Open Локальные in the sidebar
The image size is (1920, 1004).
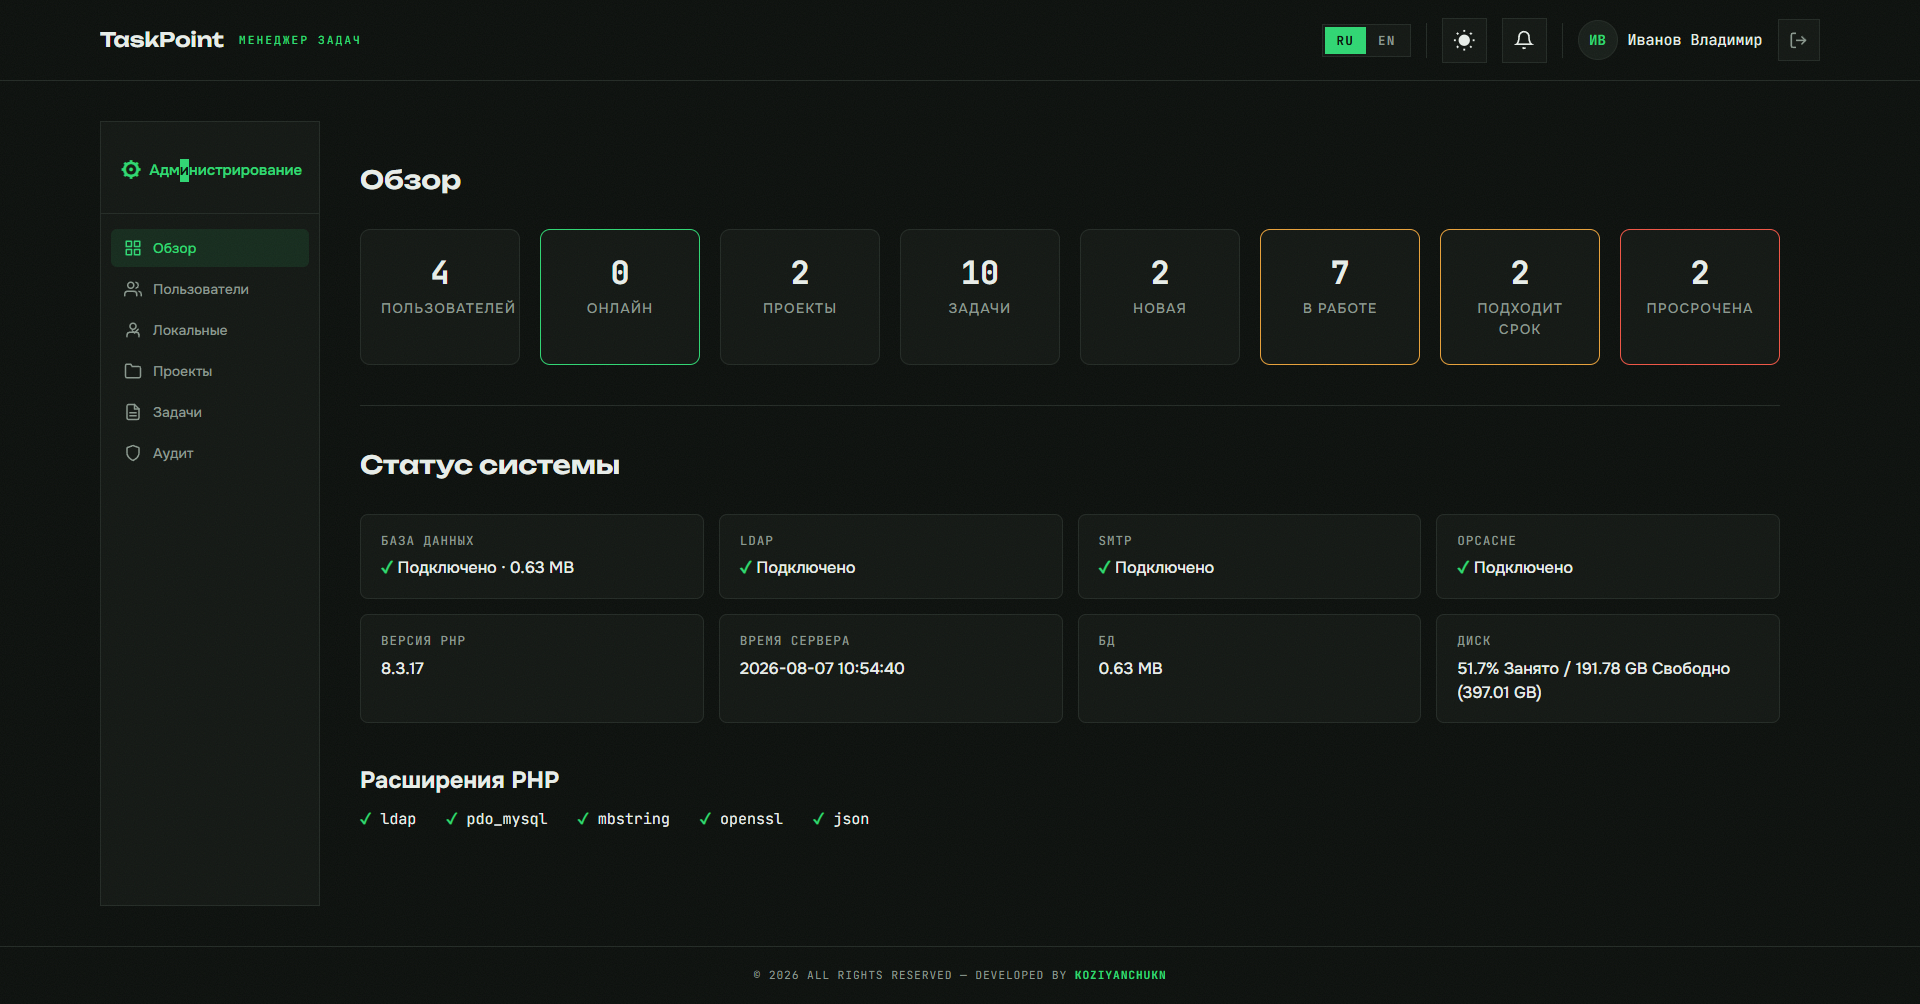tap(210, 330)
